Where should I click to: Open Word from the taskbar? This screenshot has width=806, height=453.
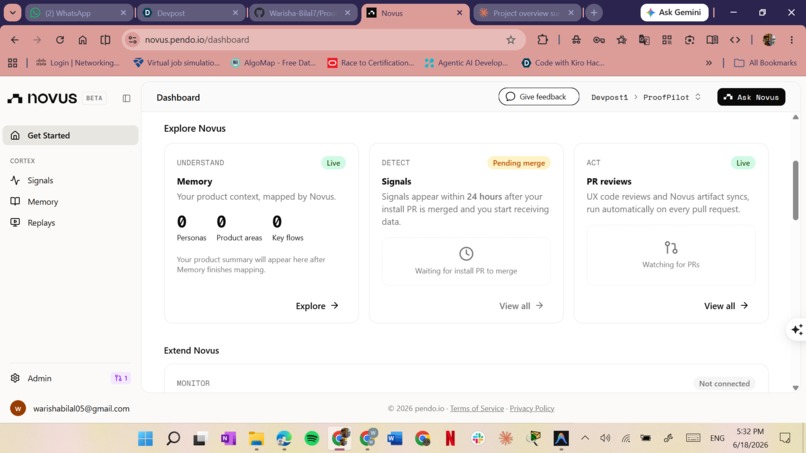click(395, 439)
